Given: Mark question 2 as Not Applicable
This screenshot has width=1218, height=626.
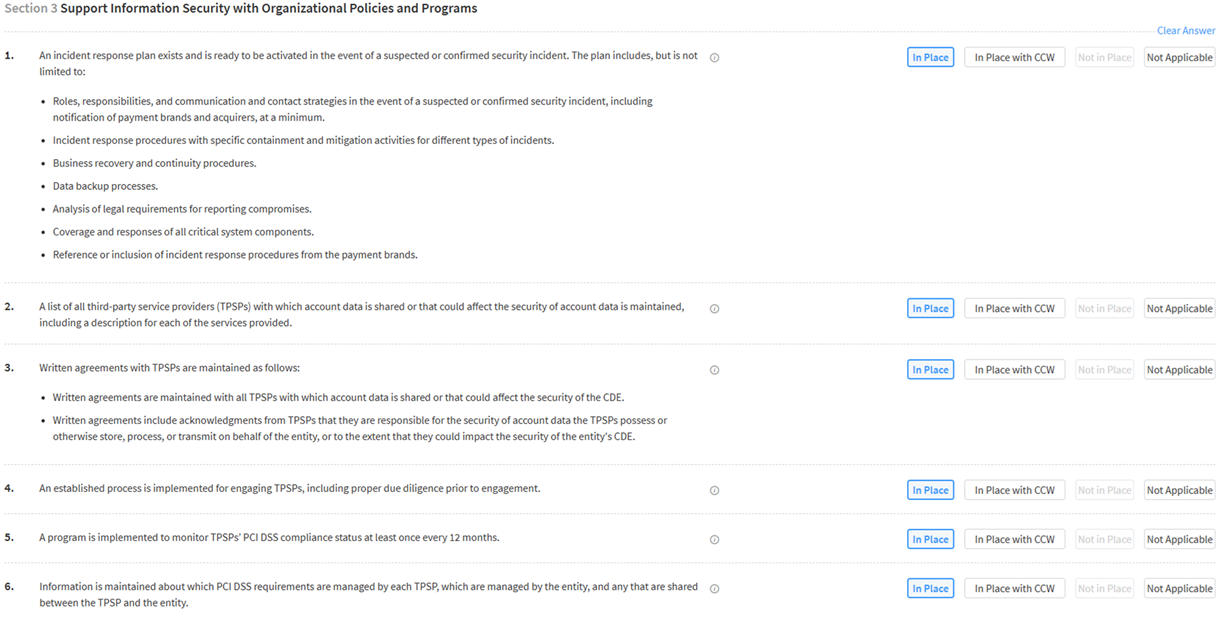Looking at the screenshot, I should tap(1179, 309).
